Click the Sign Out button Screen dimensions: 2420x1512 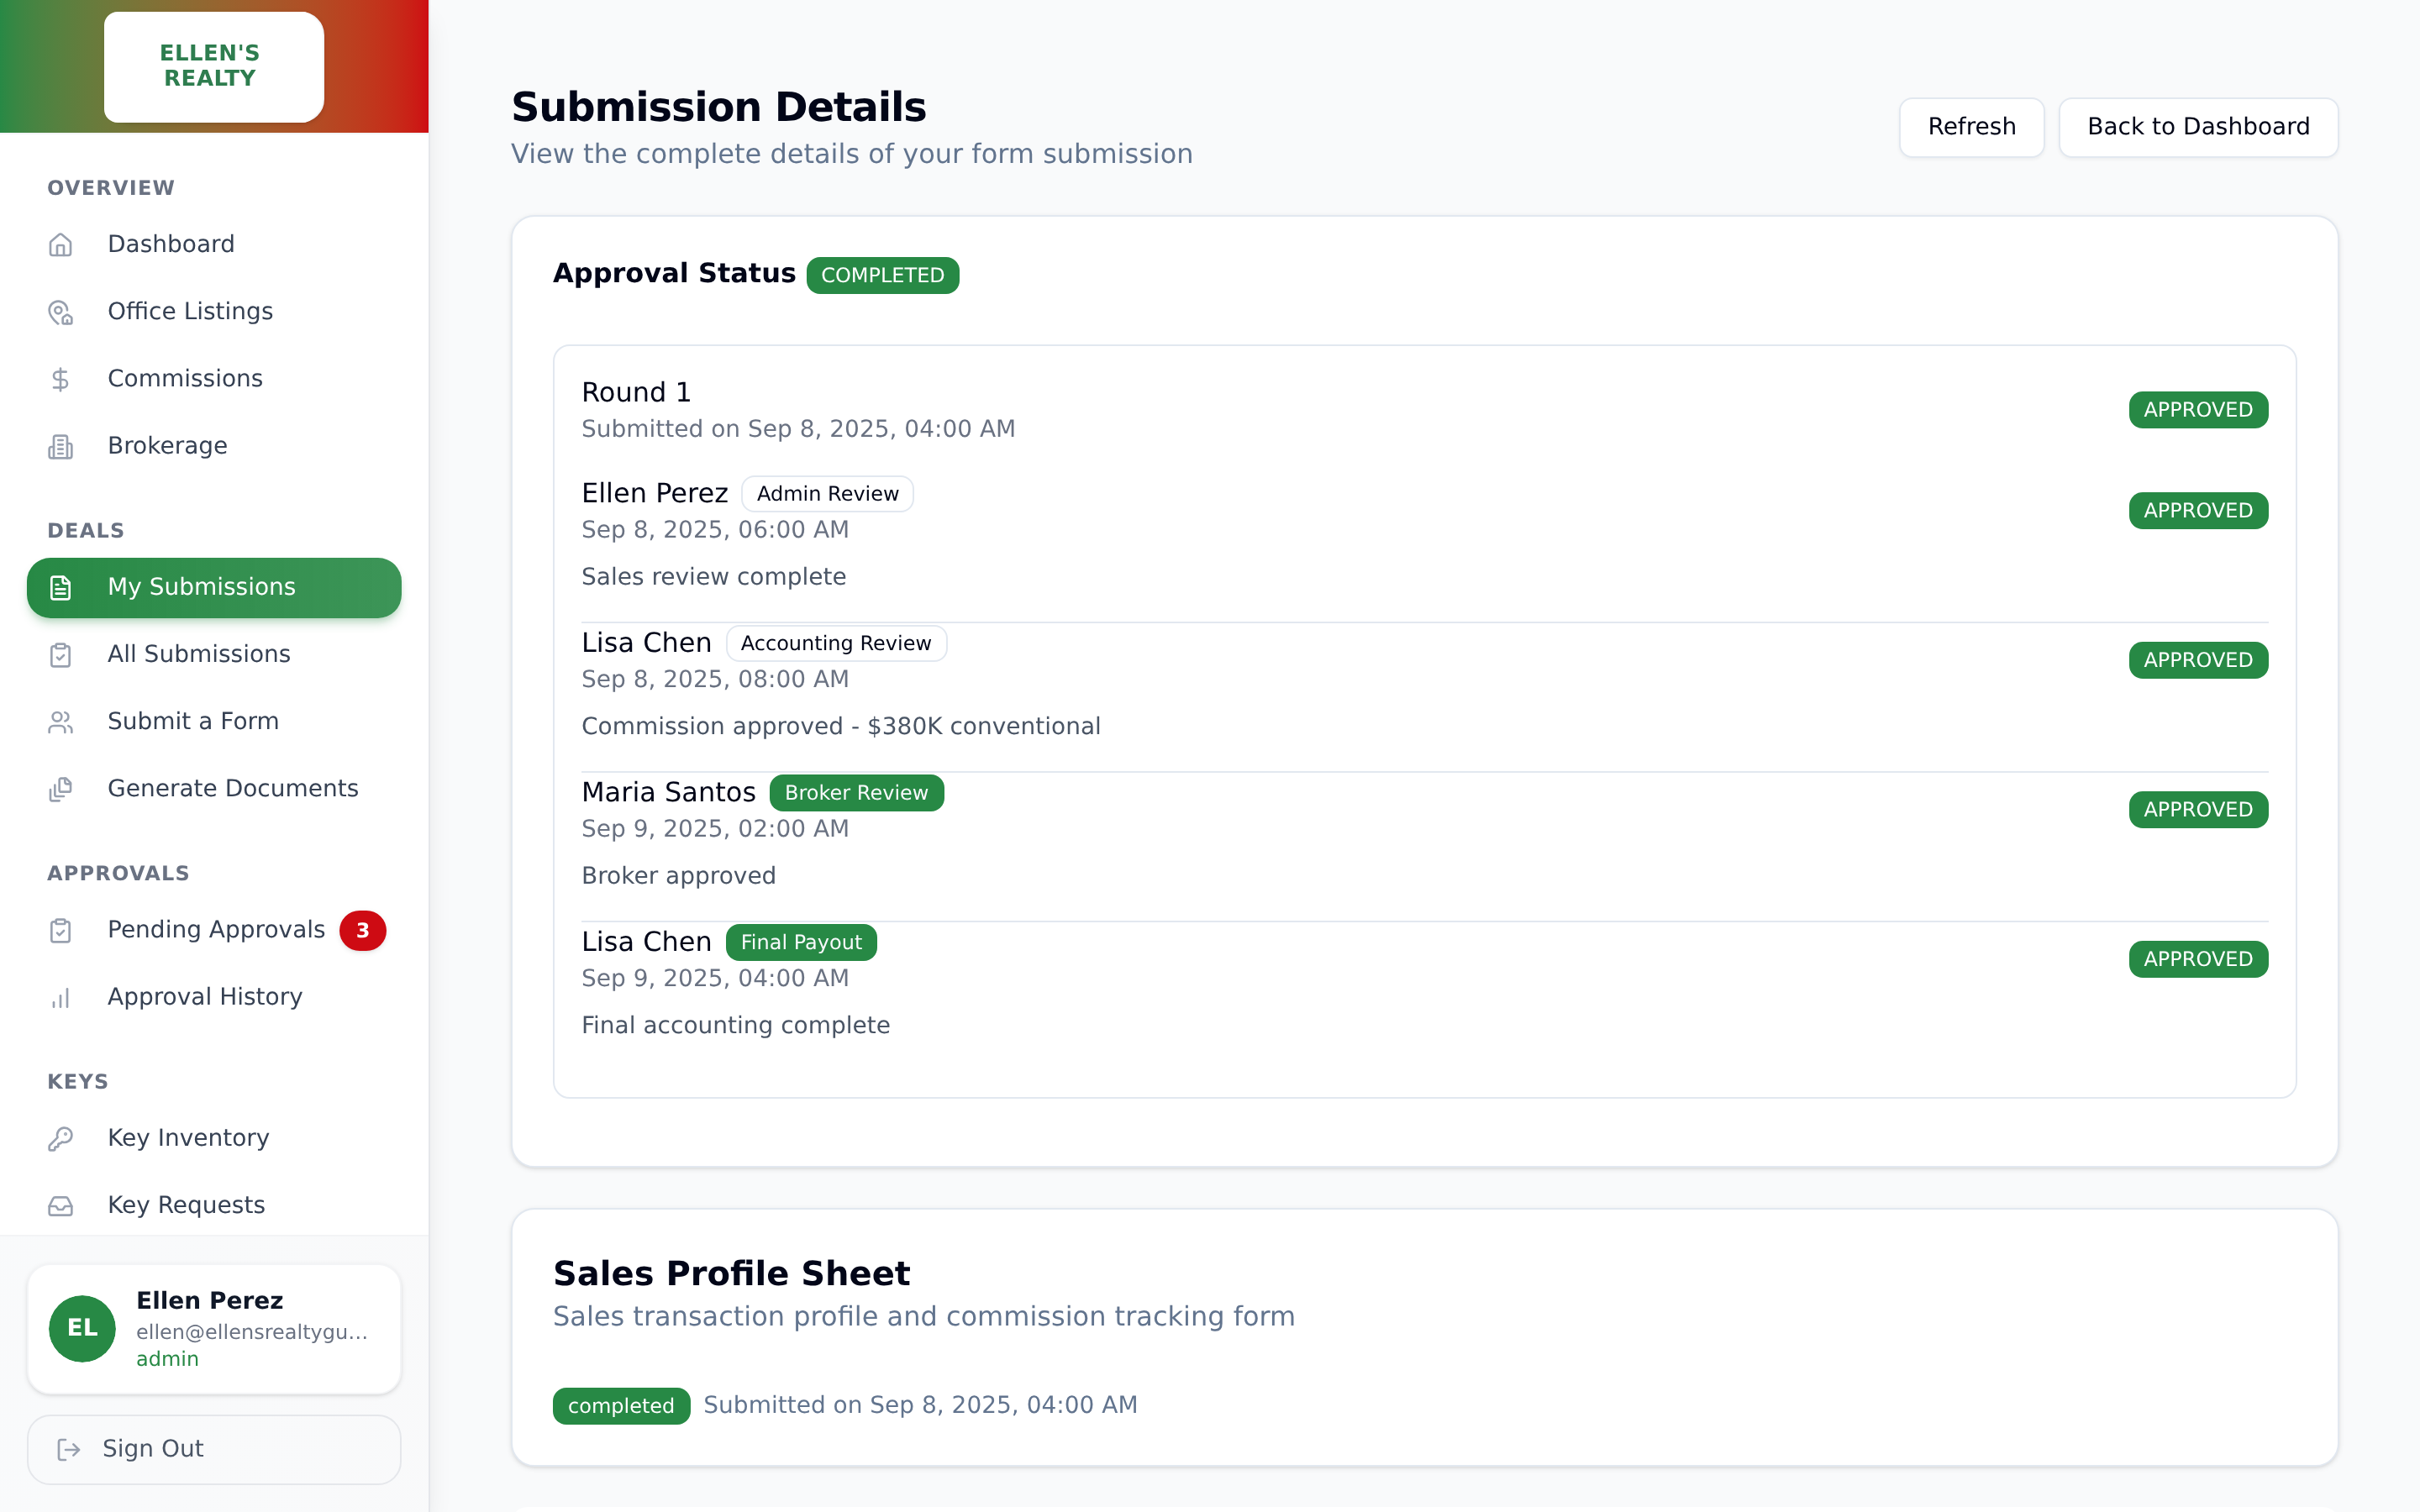214,1449
